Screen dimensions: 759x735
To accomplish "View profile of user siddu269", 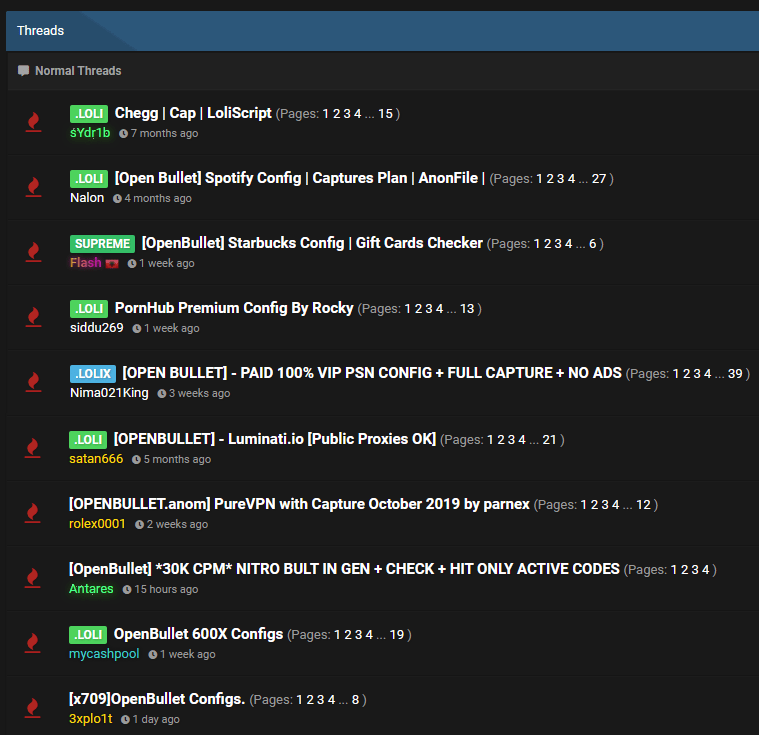I will [x=97, y=328].
